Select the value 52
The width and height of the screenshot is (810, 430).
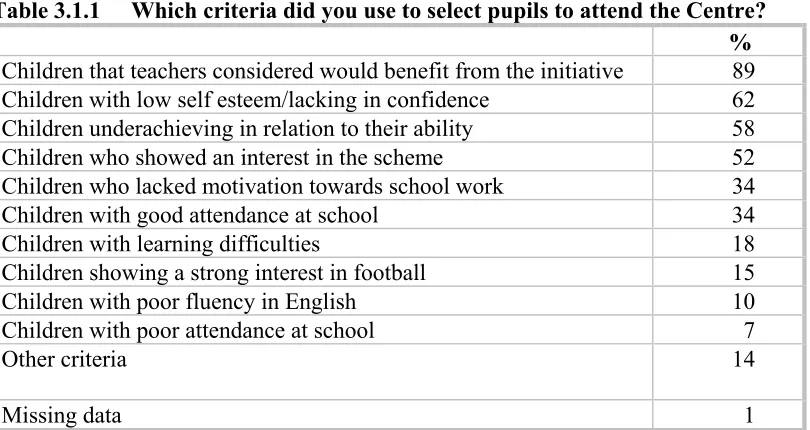(x=743, y=158)
